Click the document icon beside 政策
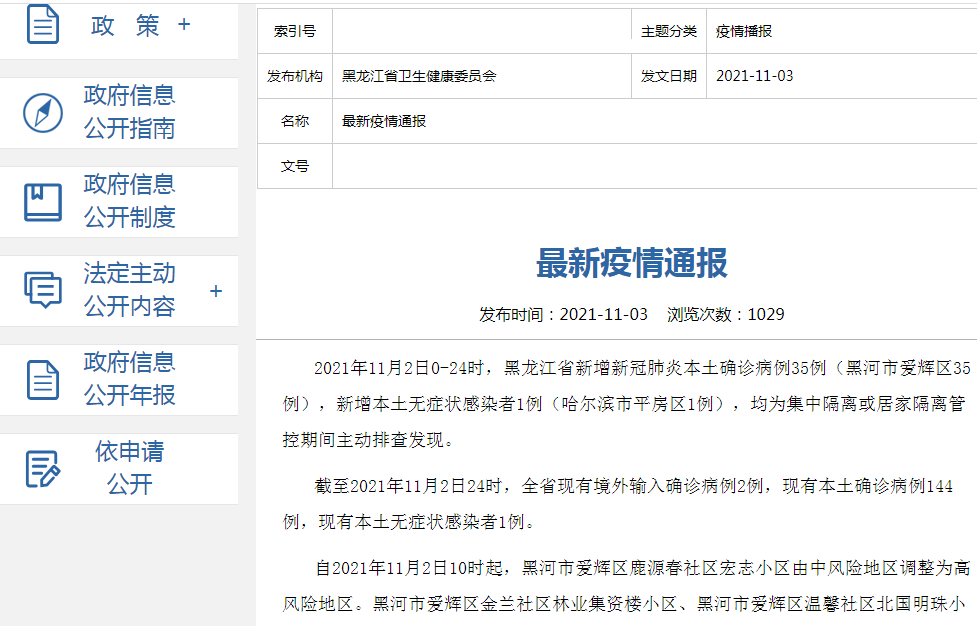 pyautogui.click(x=43, y=24)
